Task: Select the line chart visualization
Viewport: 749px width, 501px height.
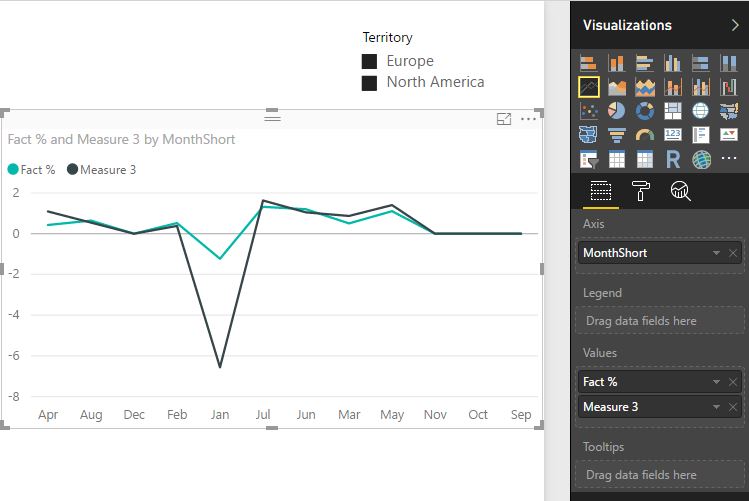Action: point(588,87)
